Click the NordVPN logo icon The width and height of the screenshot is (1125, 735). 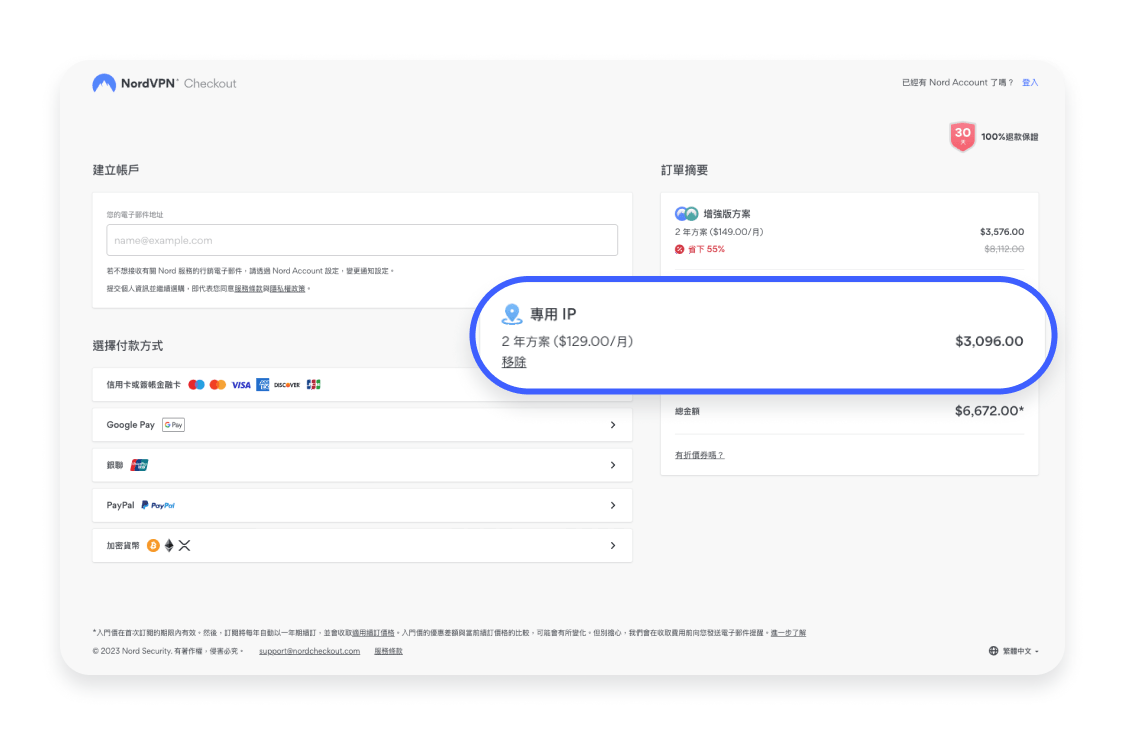click(x=104, y=83)
